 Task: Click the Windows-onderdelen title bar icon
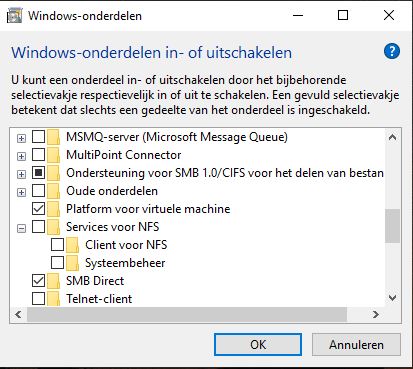15,15
